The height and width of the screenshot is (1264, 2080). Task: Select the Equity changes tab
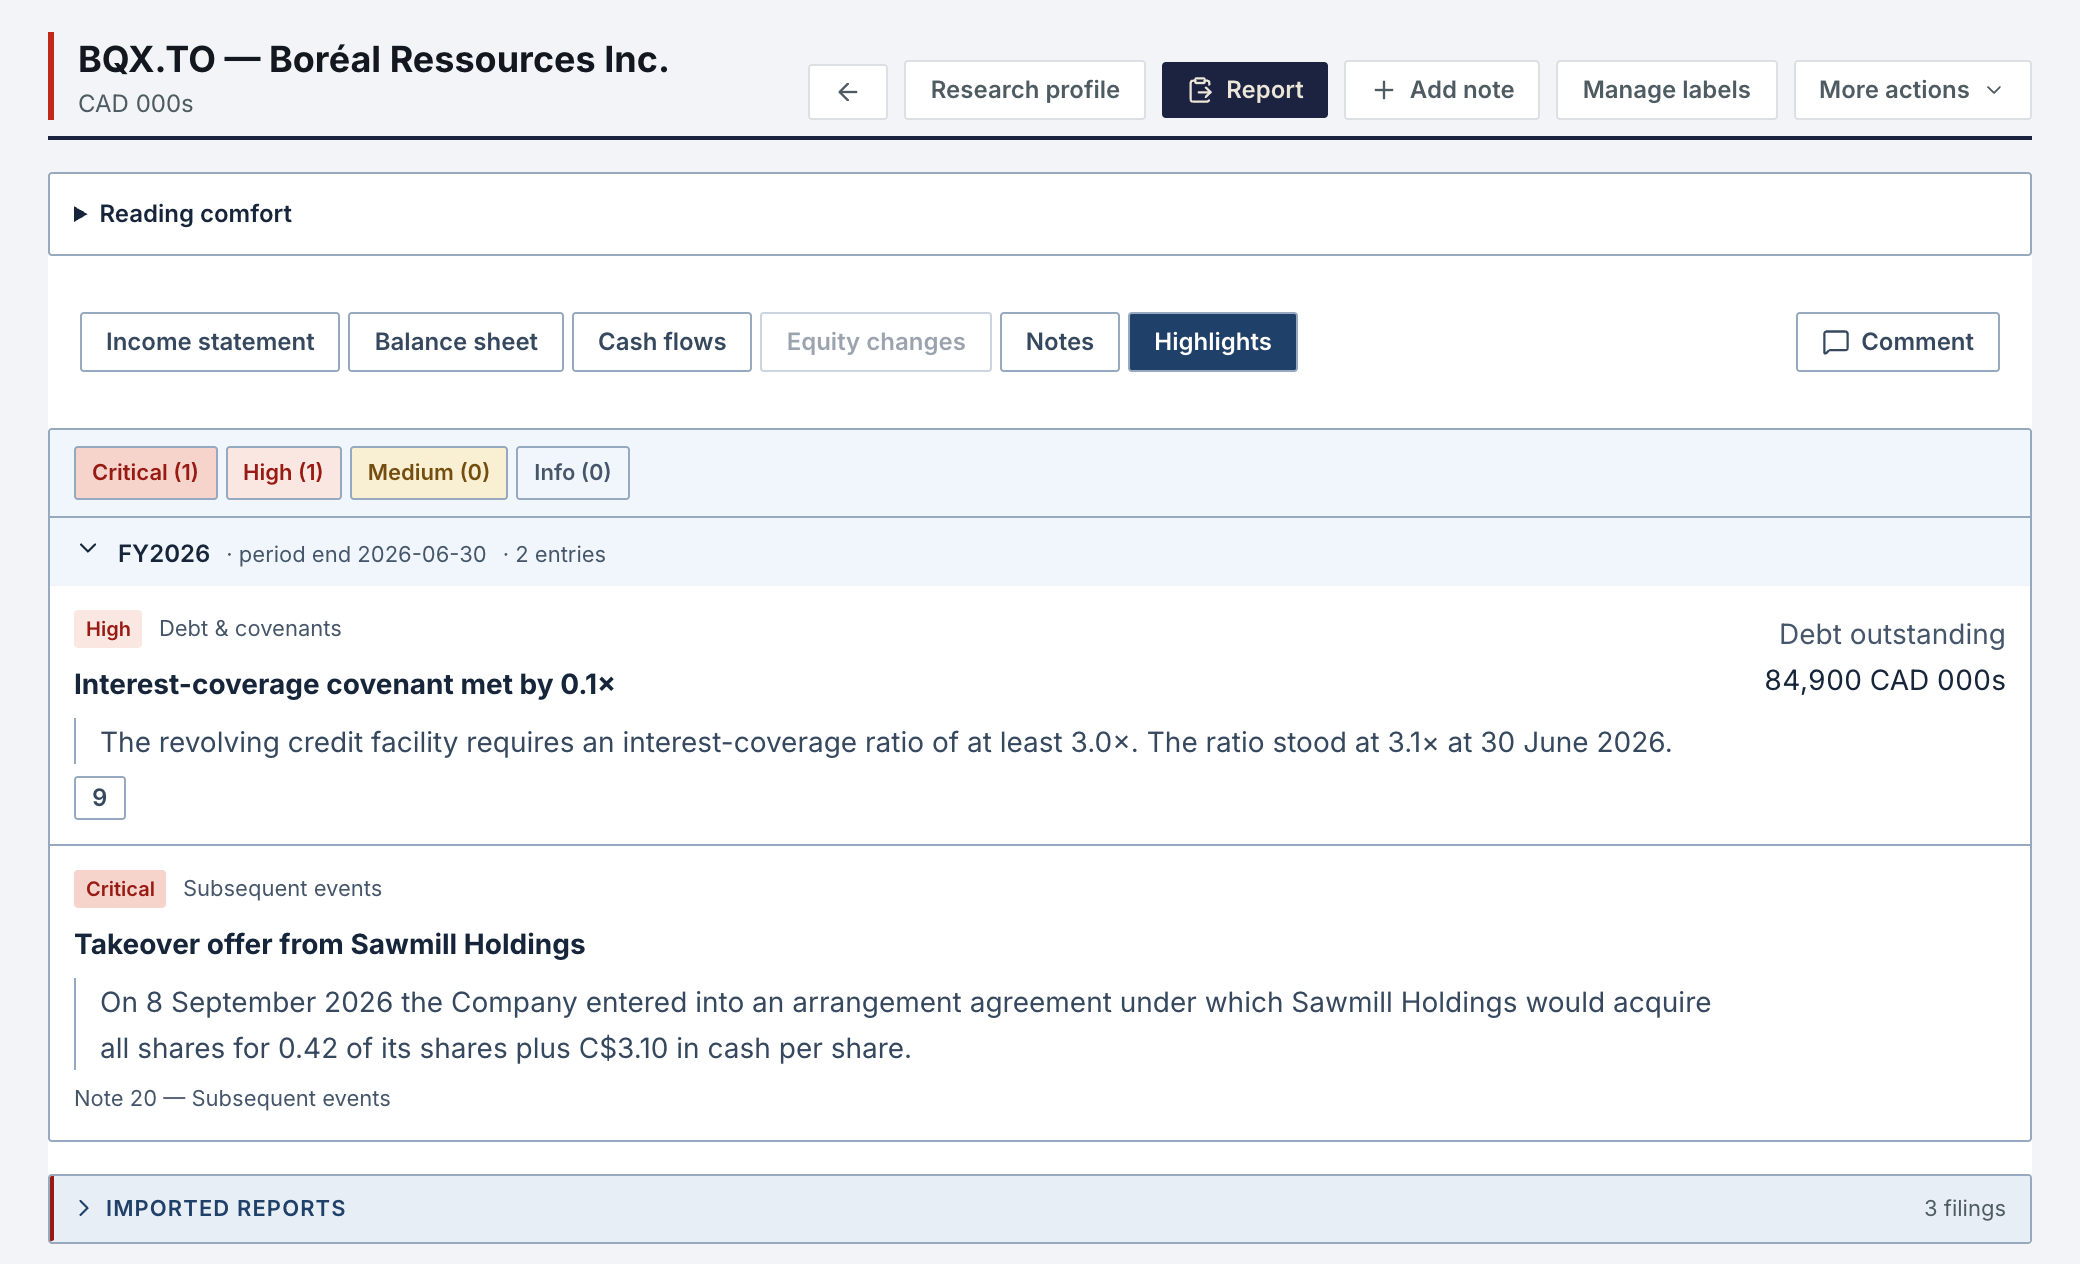click(x=876, y=342)
